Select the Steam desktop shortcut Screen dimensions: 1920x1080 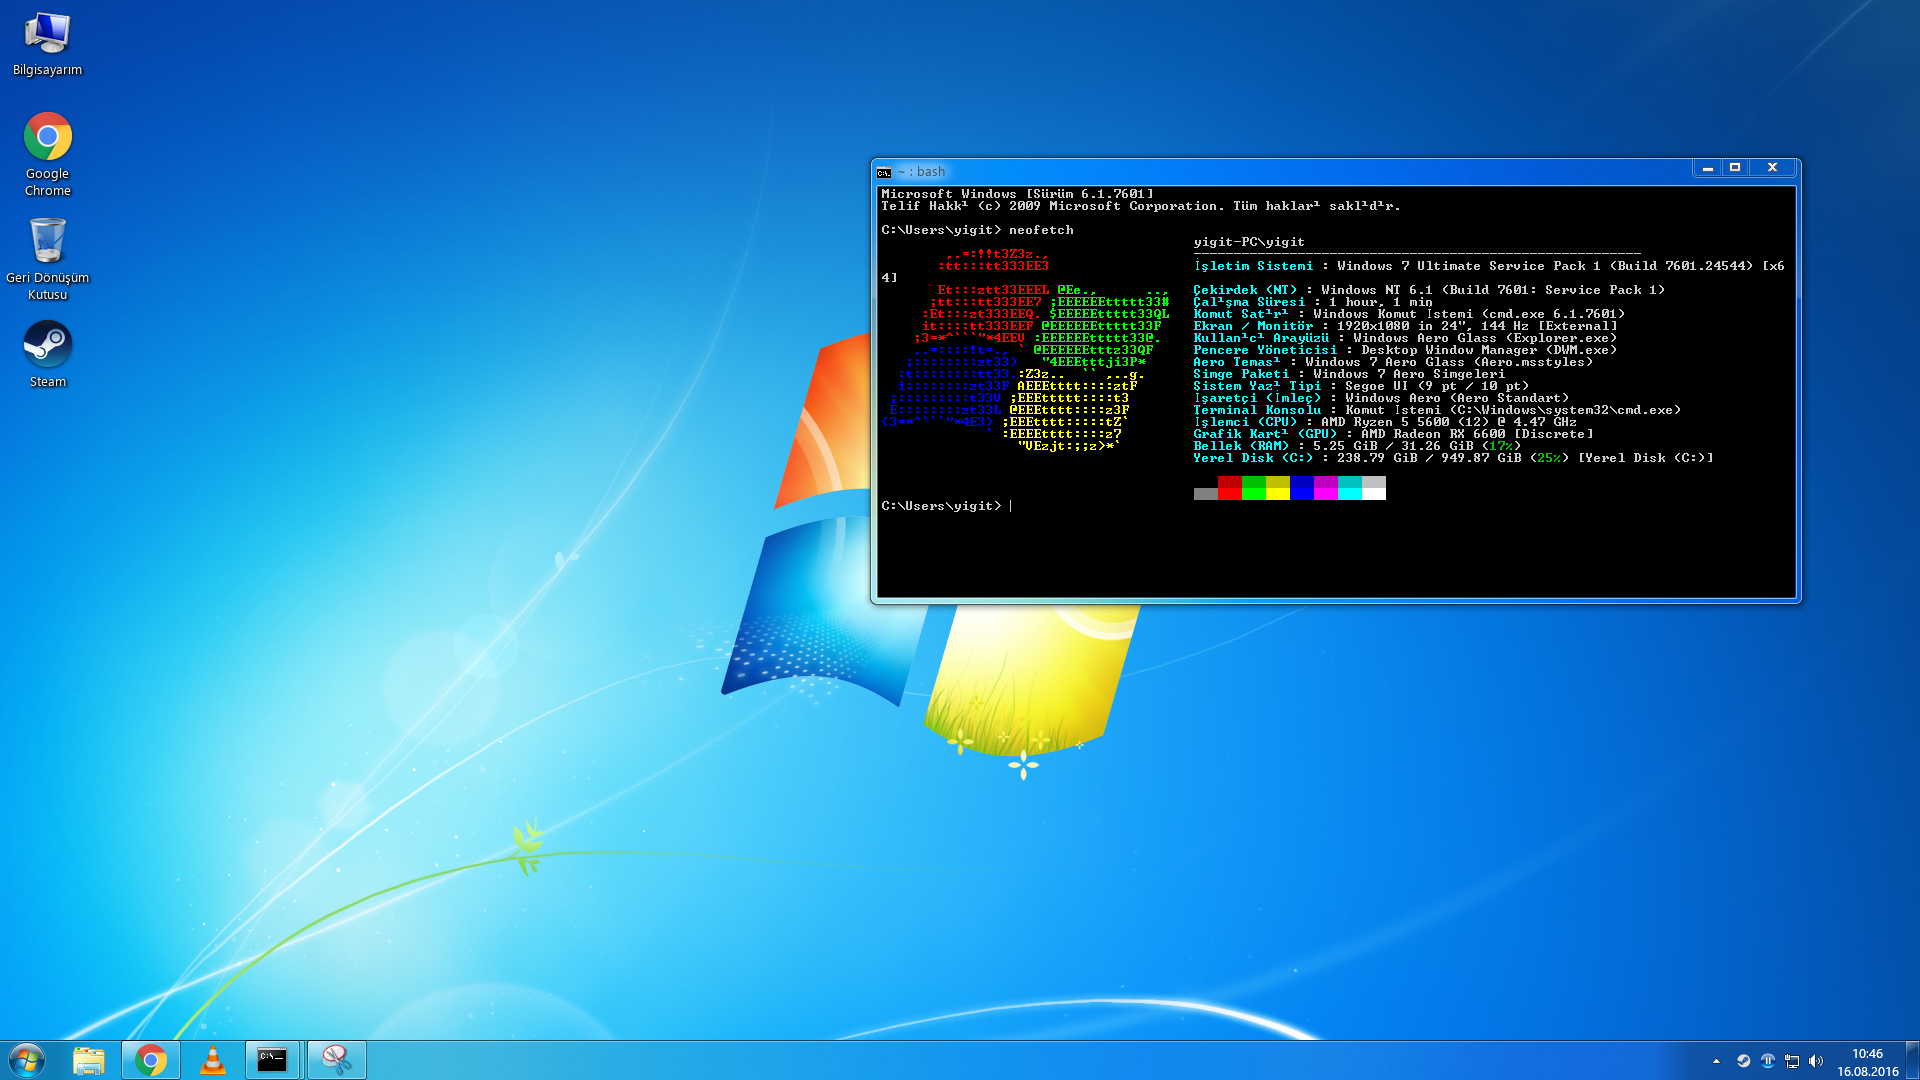pos(47,355)
